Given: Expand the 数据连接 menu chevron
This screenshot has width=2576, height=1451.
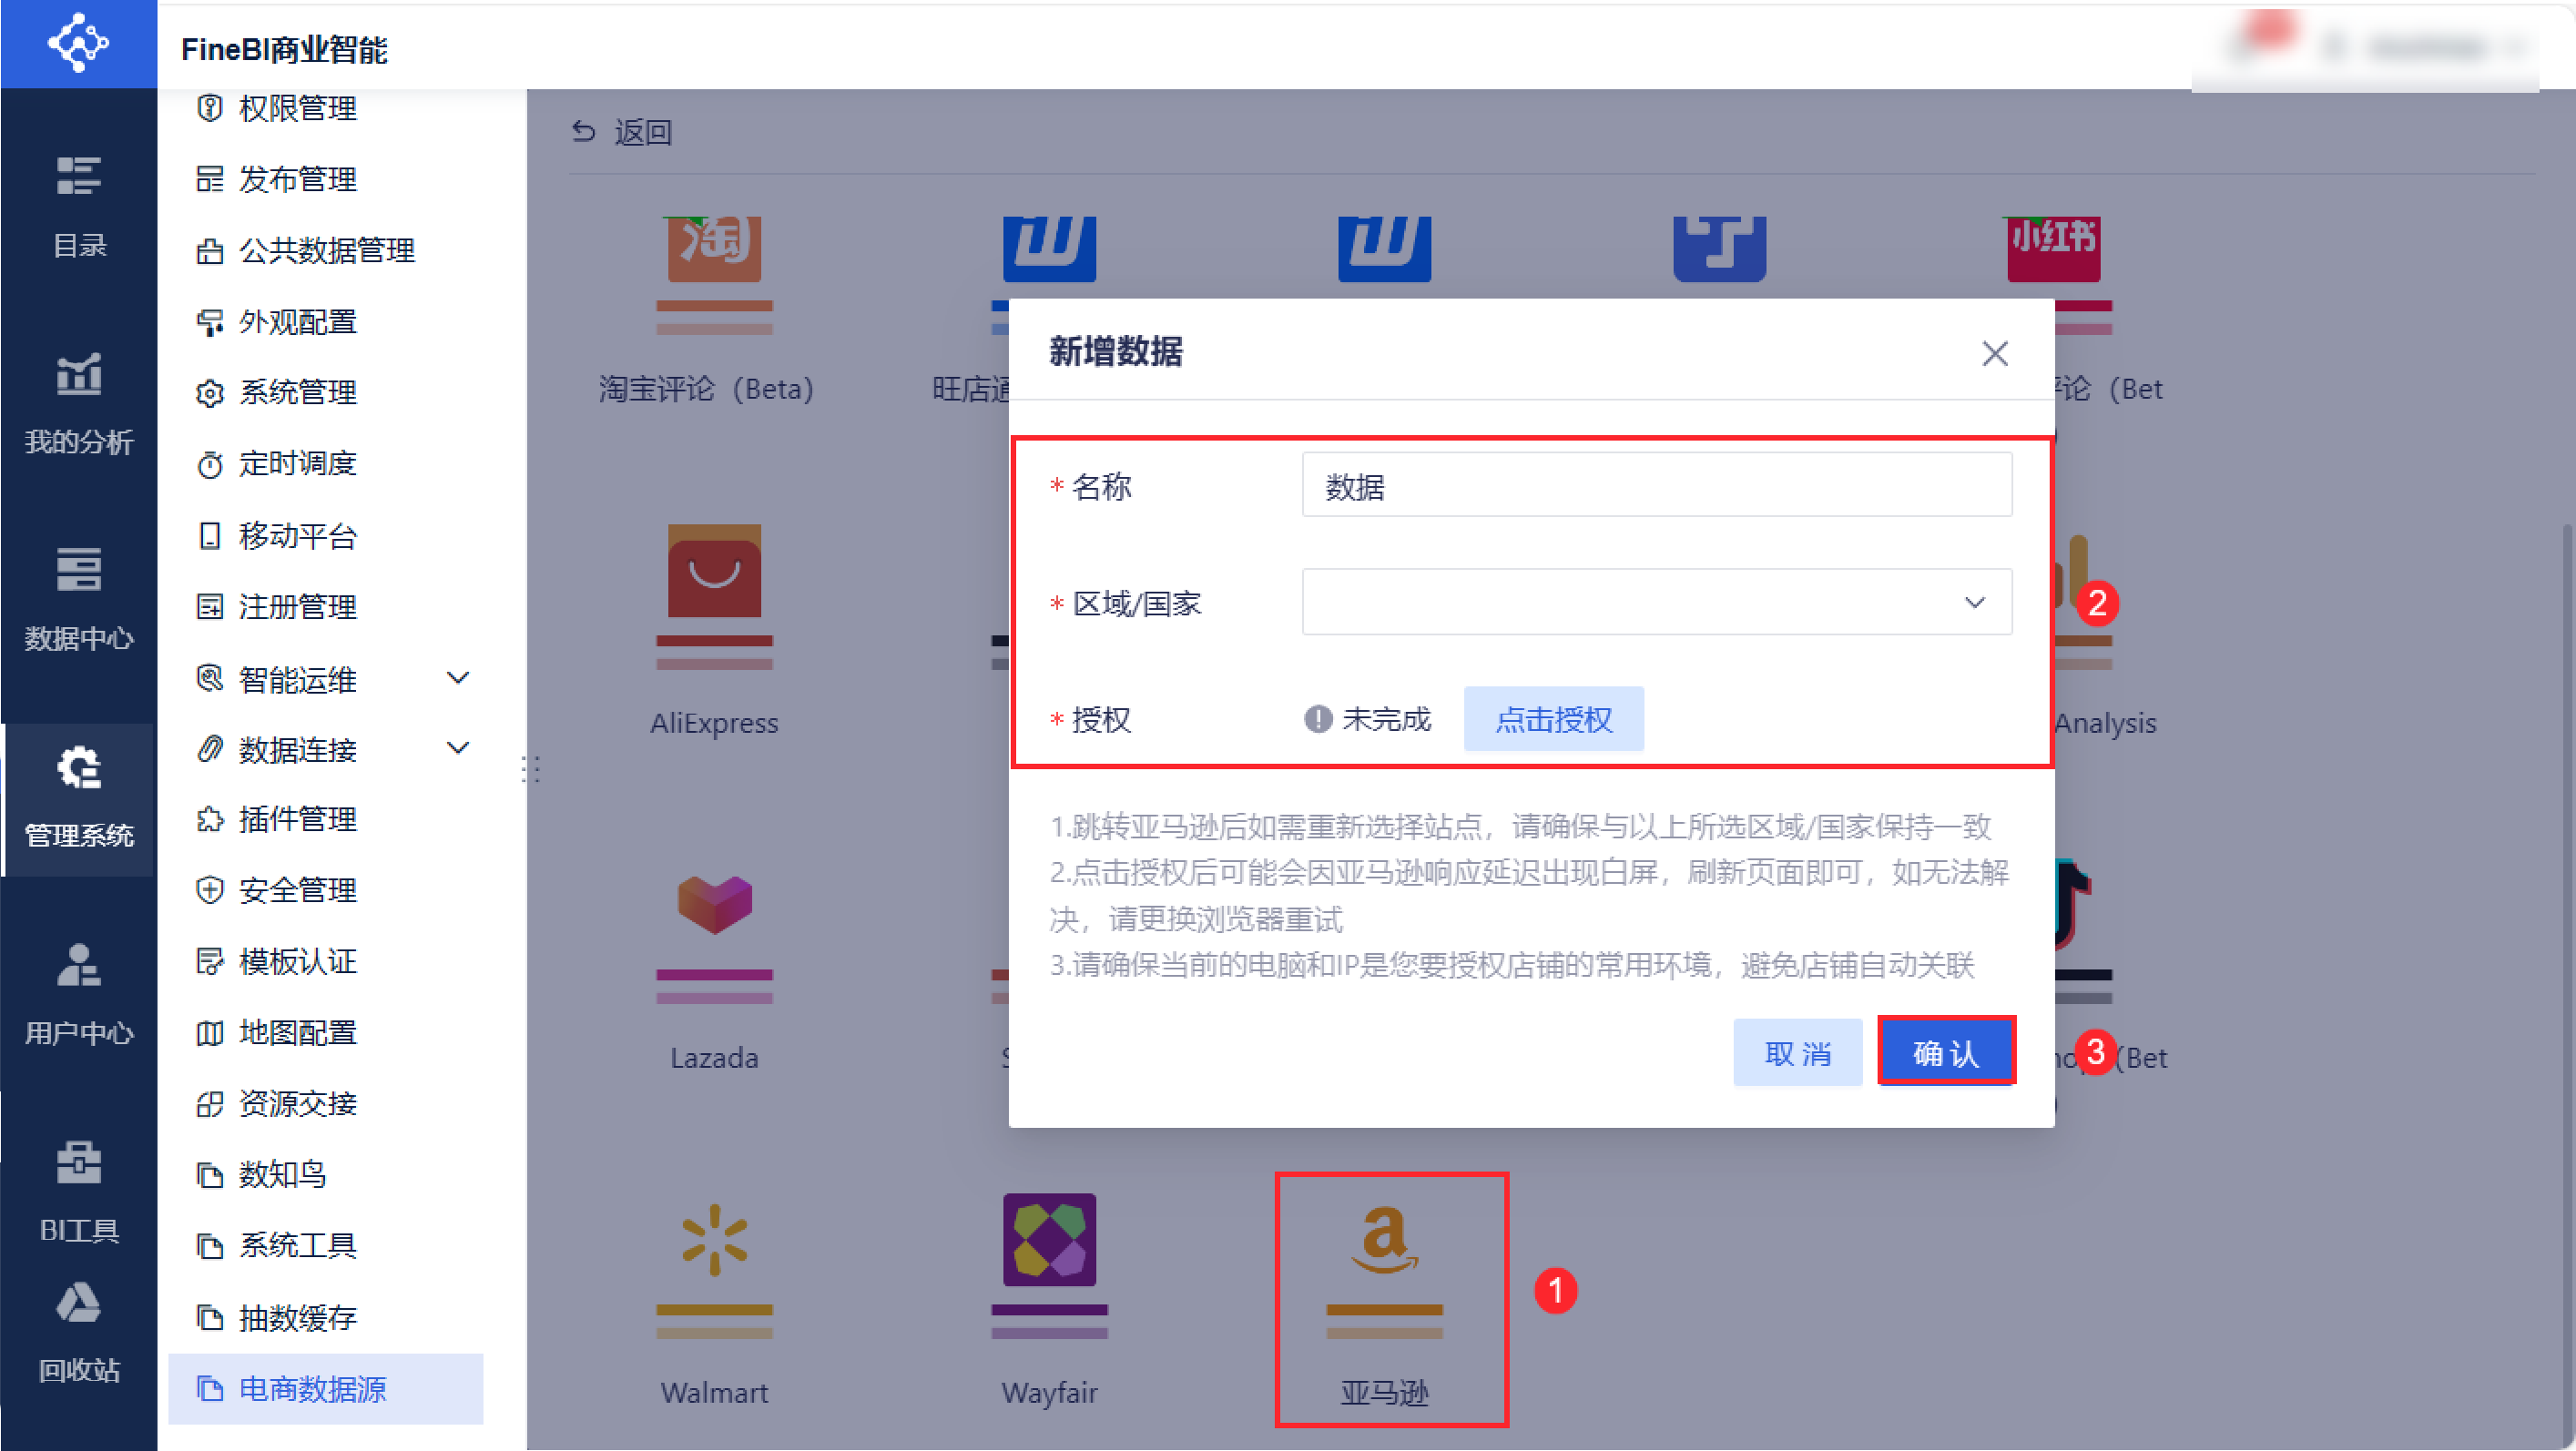Looking at the screenshot, I should 458,749.
